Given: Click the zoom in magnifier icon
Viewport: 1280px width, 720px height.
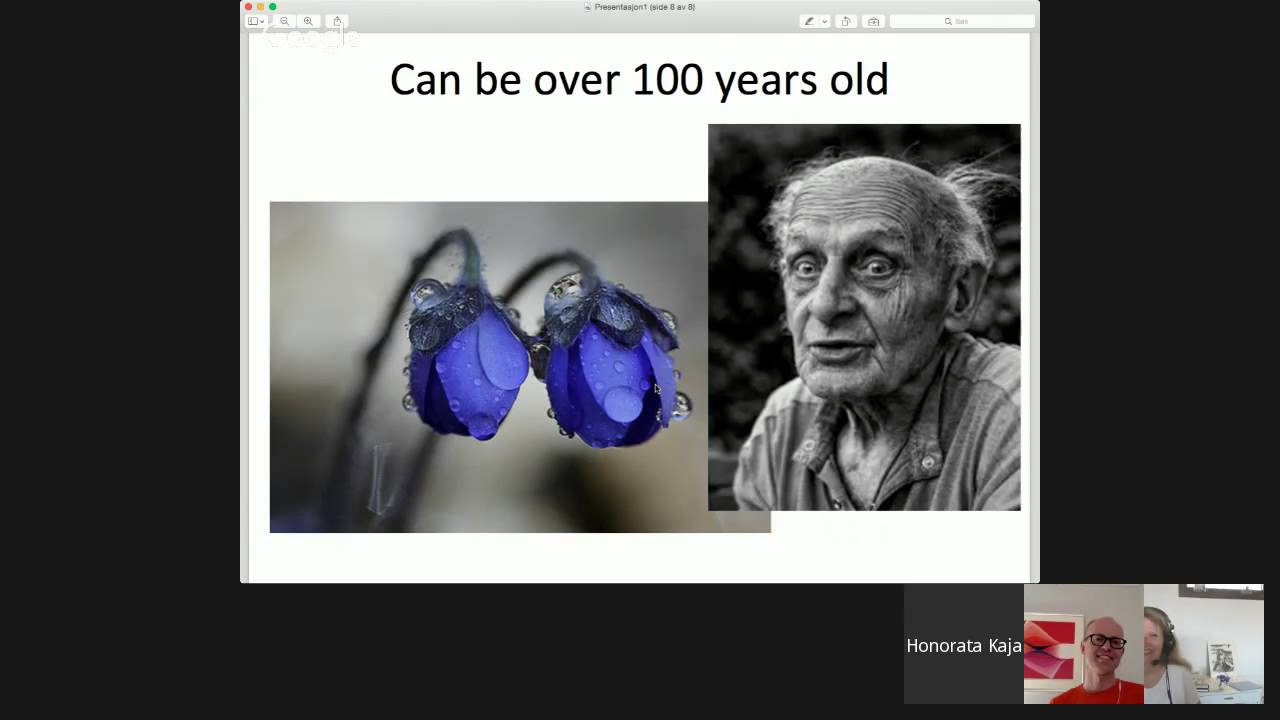Looking at the screenshot, I should point(308,21).
